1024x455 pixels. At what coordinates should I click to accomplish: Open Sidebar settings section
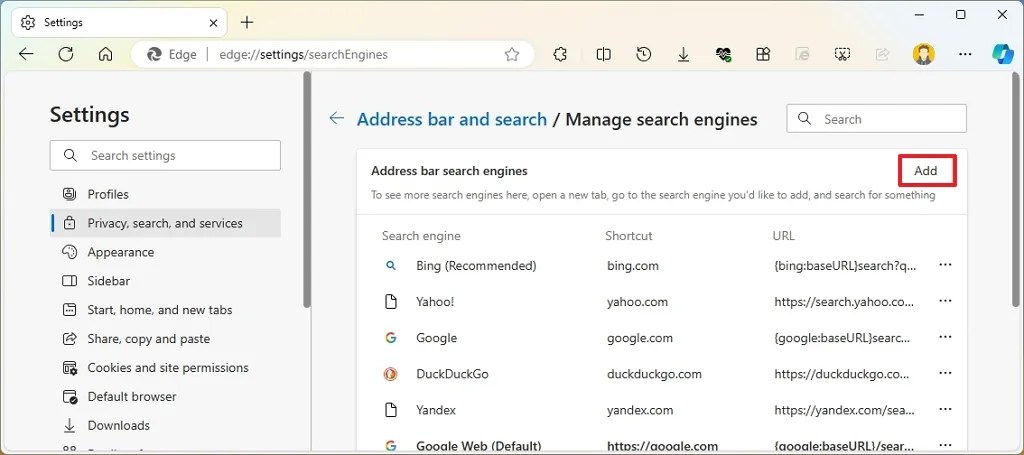tap(165, 281)
